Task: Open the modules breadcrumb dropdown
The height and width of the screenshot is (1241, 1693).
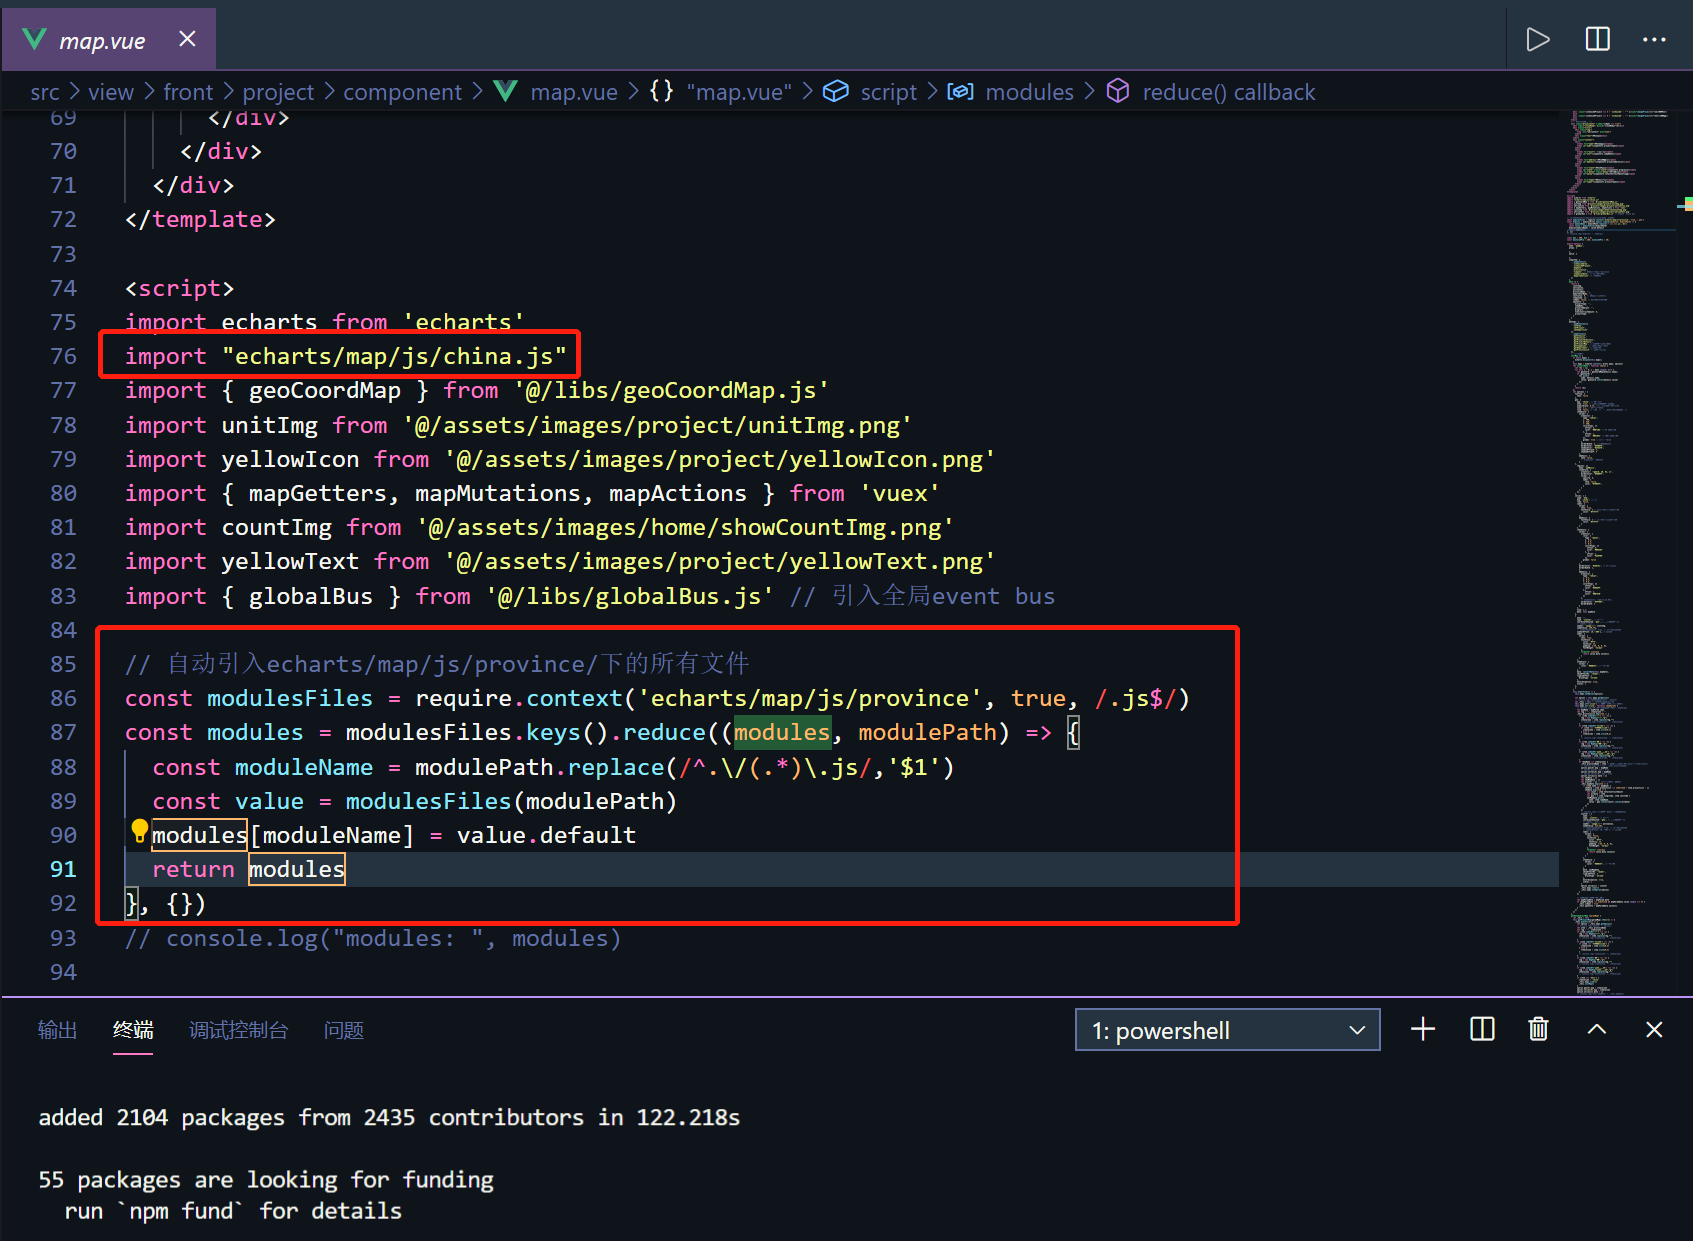Action: [1029, 92]
